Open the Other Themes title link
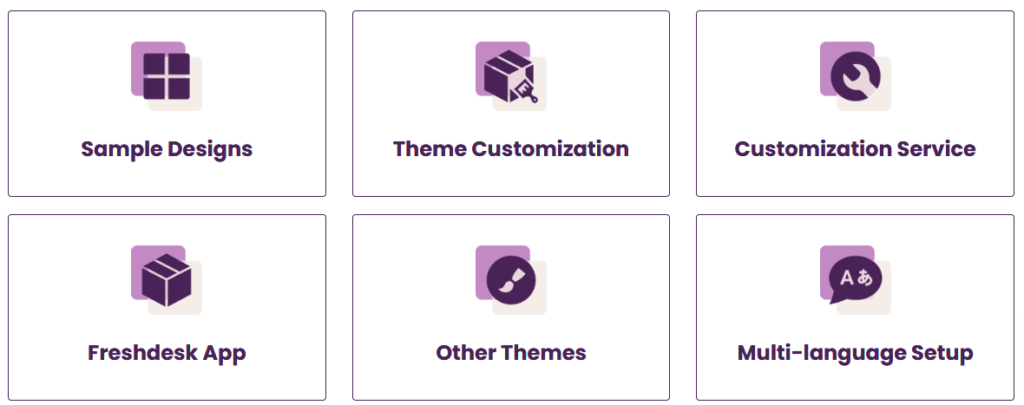The height and width of the screenshot is (405, 1024). tap(511, 353)
